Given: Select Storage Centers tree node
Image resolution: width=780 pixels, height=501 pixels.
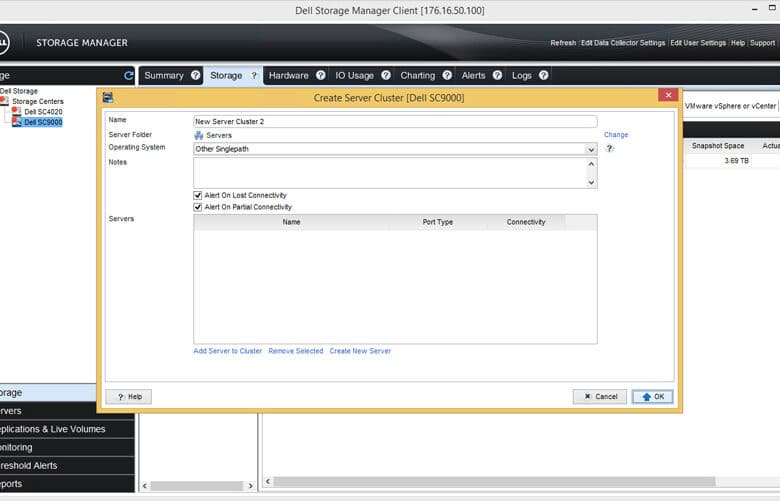Looking at the screenshot, I should pyautogui.click(x=38, y=101).
